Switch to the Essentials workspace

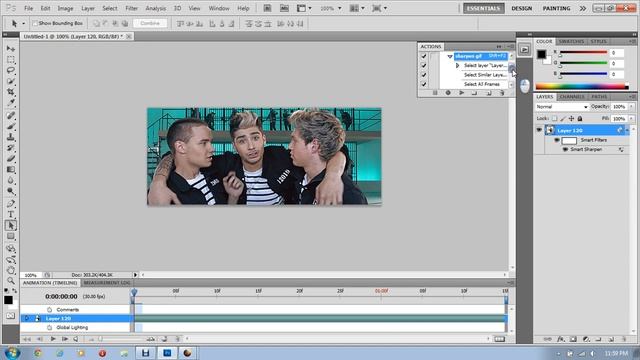click(x=484, y=8)
